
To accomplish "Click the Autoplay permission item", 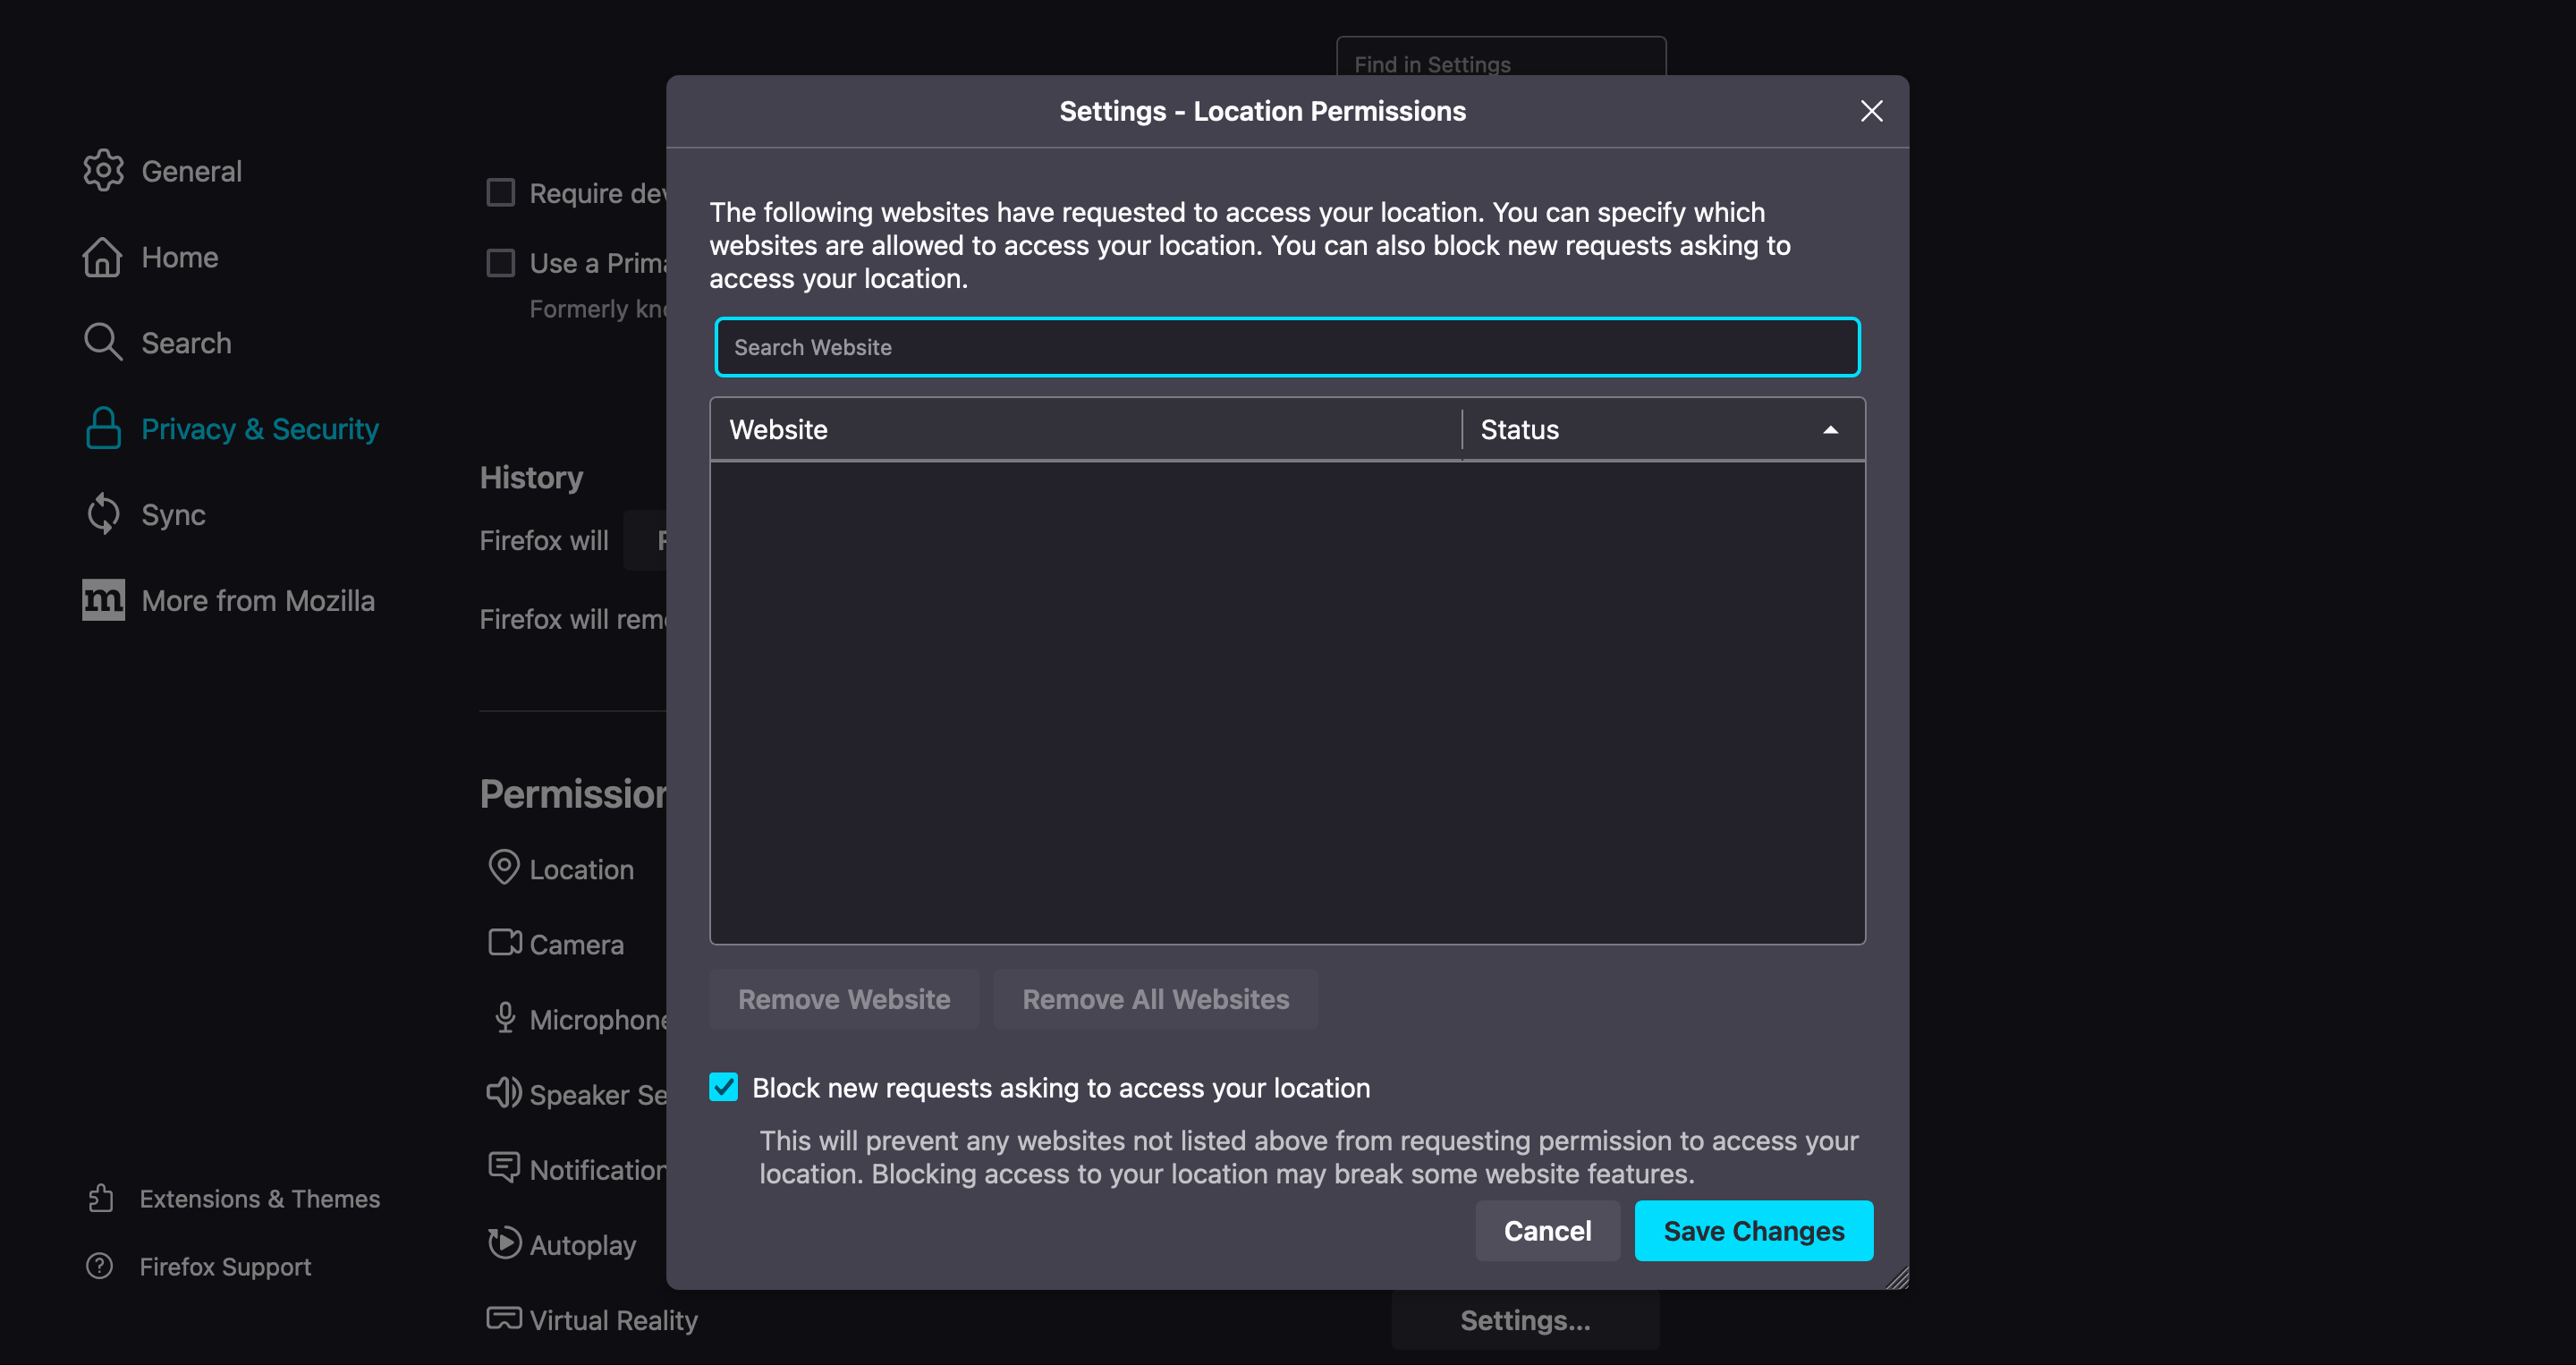I will [580, 1244].
